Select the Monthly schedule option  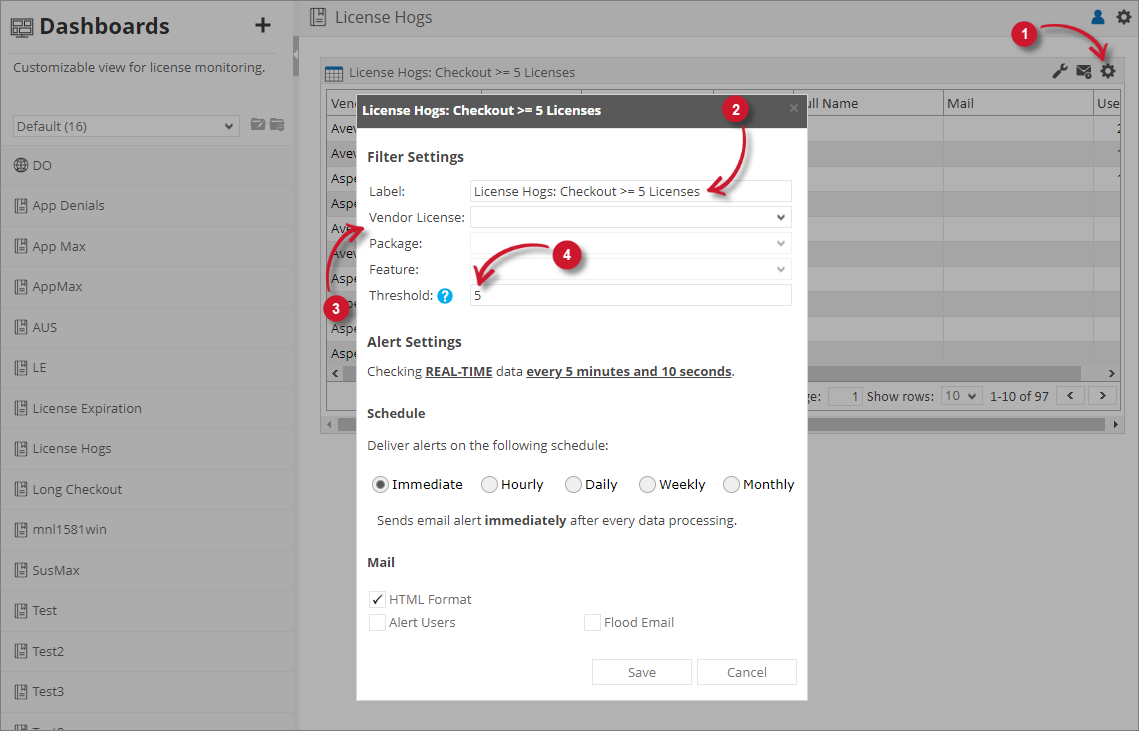pyautogui.click(x=731, y=485)
